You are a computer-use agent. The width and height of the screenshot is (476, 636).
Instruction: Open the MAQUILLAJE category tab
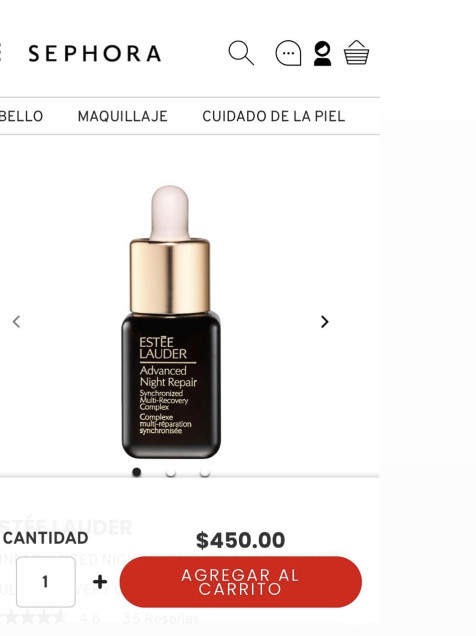[122, 116]
